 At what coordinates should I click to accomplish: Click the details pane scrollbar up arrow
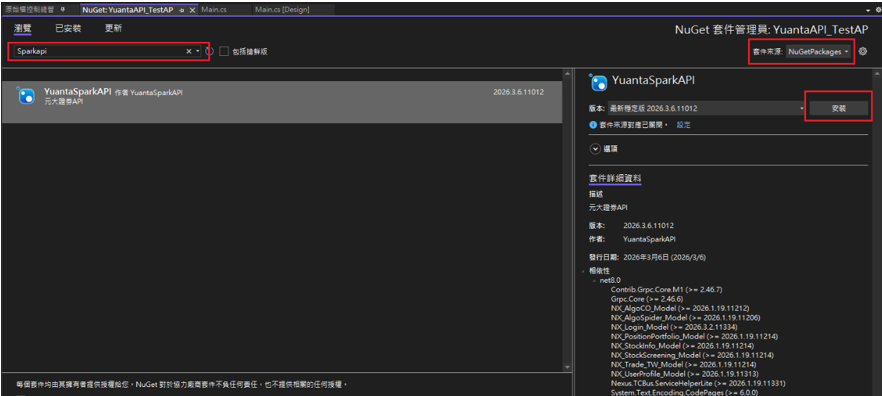(x=876, y=74)
